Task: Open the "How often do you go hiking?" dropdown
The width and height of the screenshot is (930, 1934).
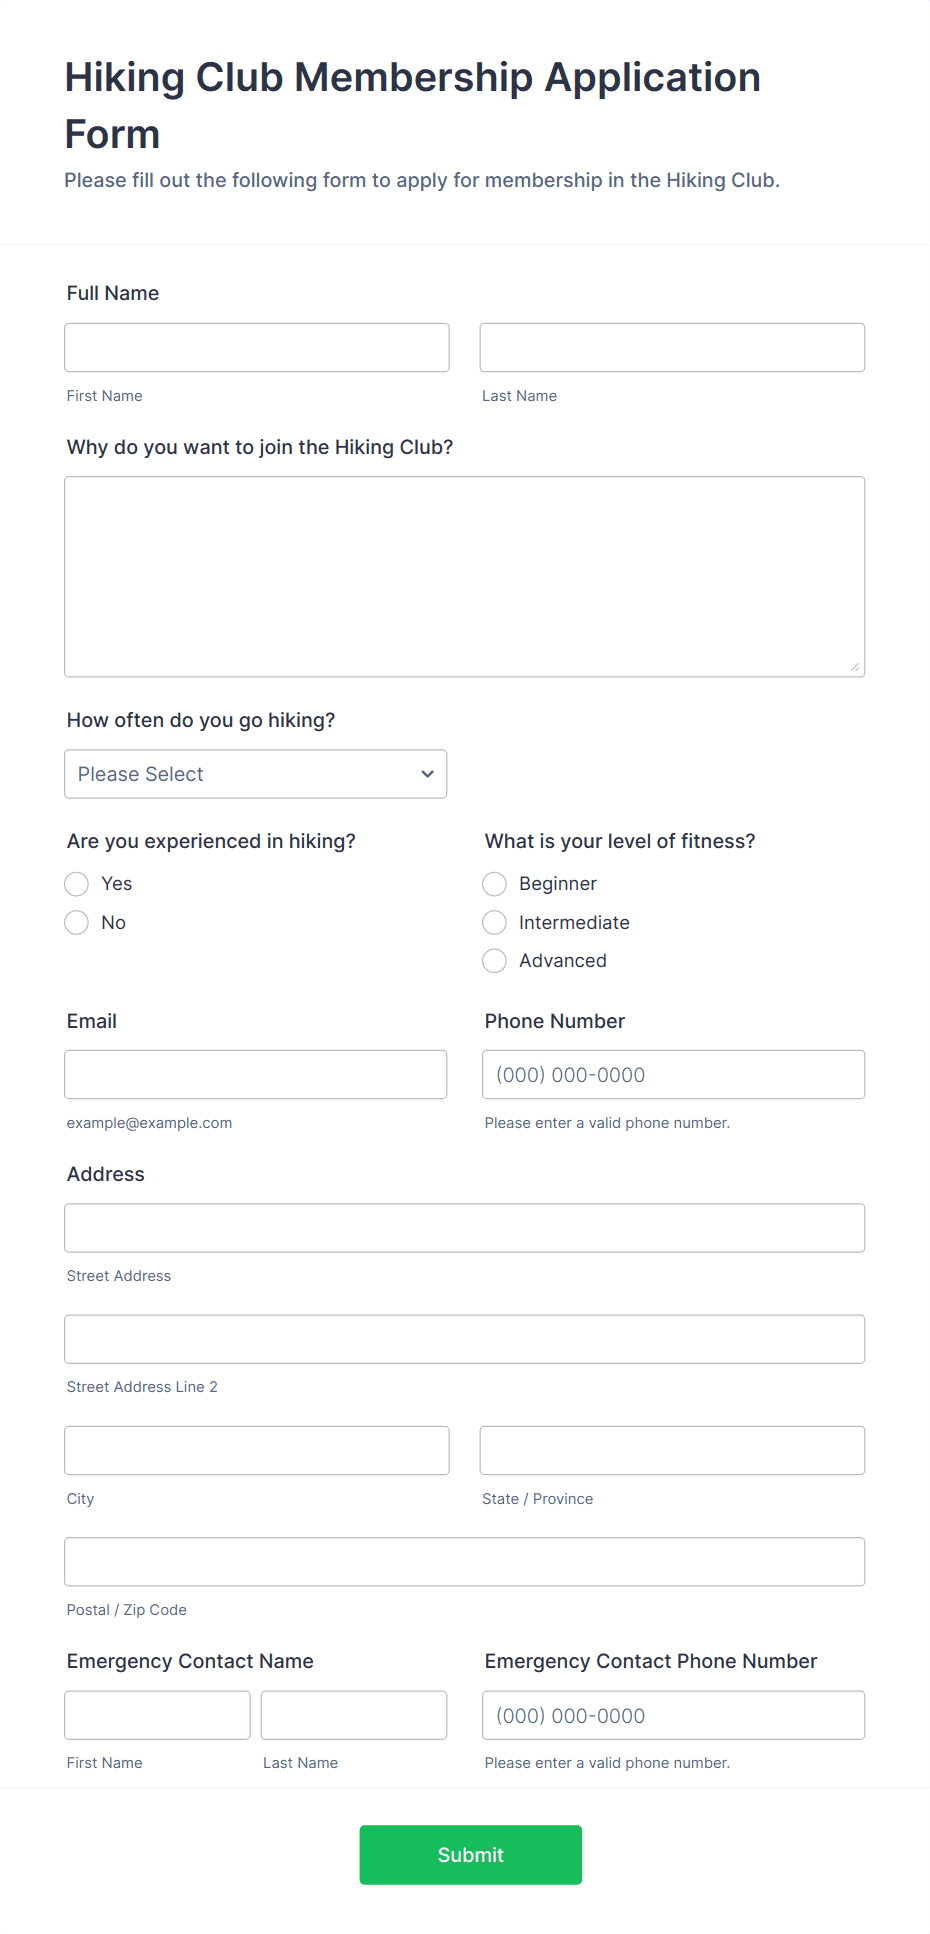Action: coord(255,773)
